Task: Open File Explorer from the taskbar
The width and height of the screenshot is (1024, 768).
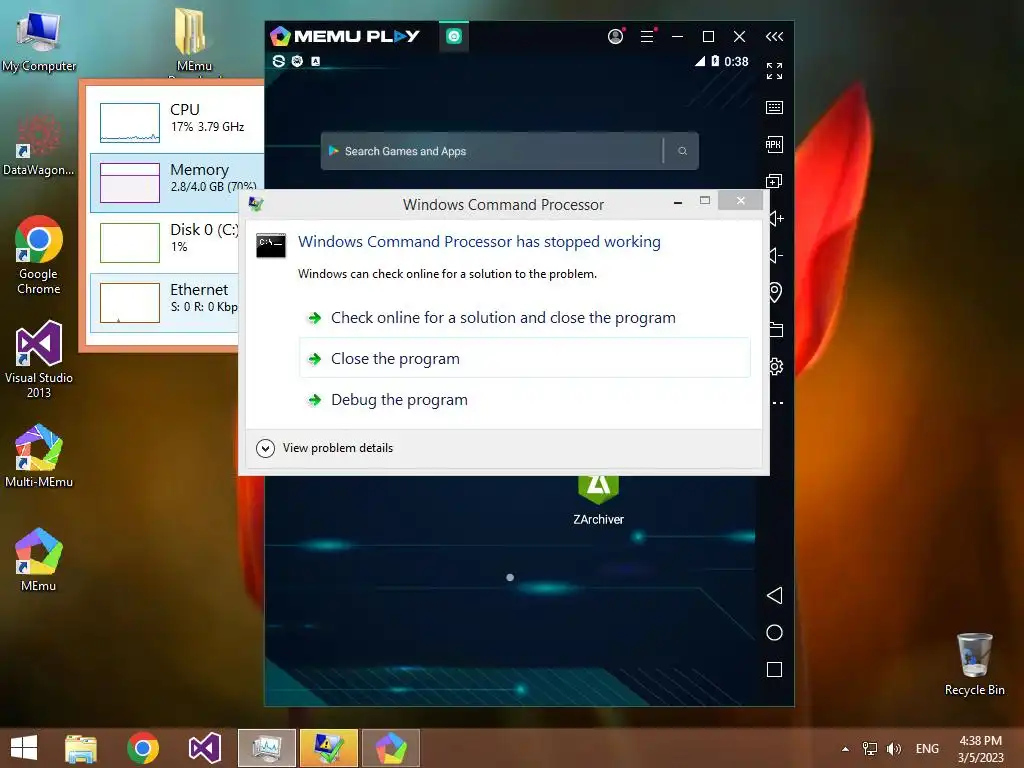Action: pos(81,748)
